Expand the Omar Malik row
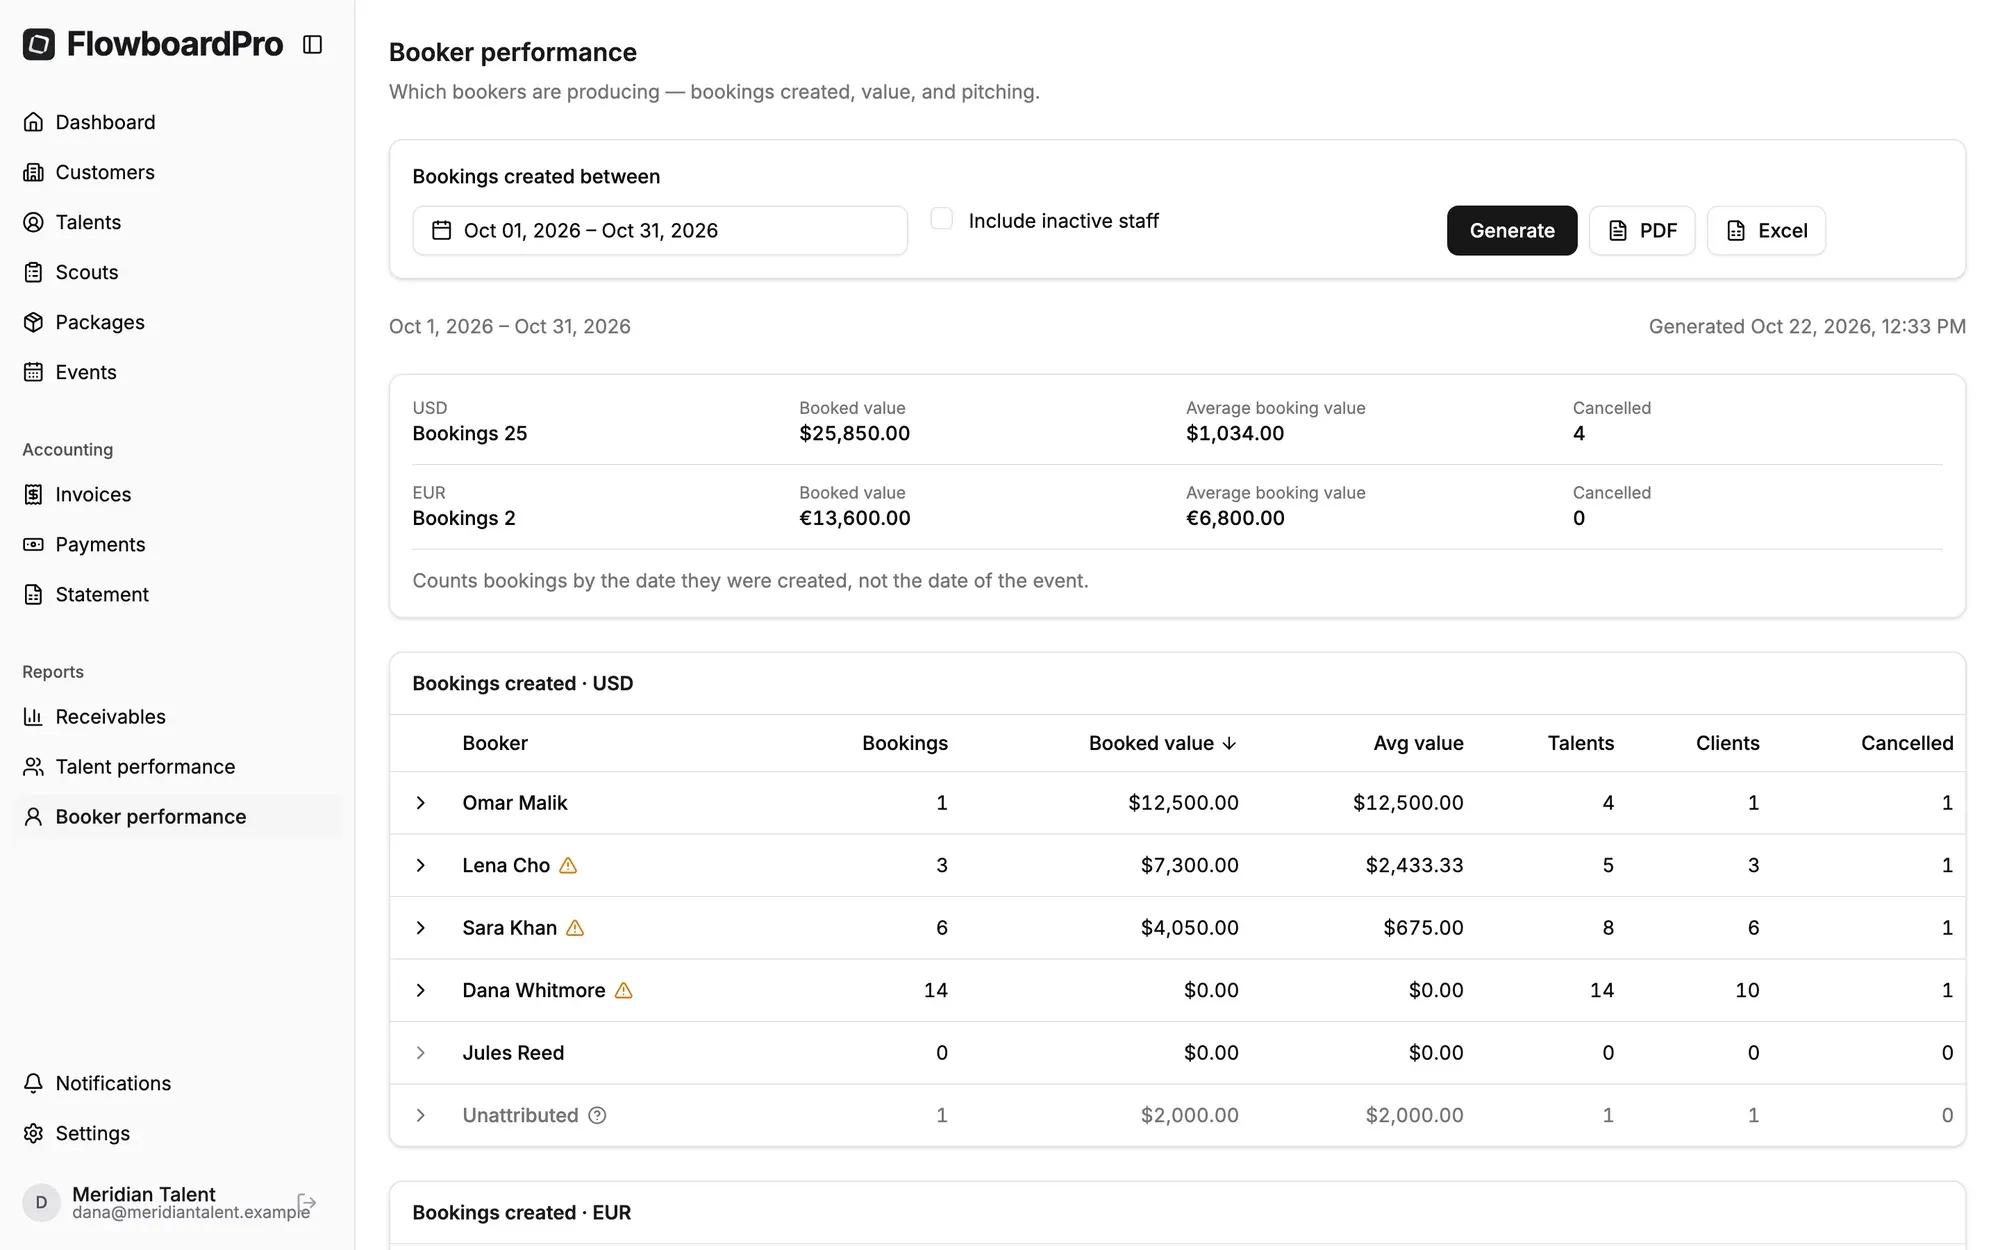 (x=421, y=803)
